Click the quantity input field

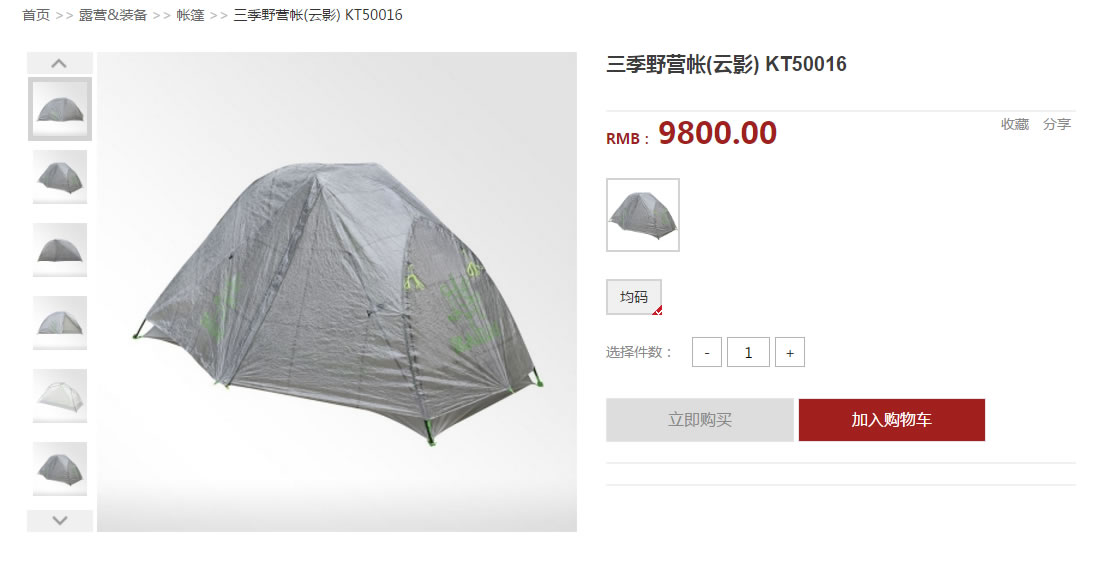coord(748,352)
